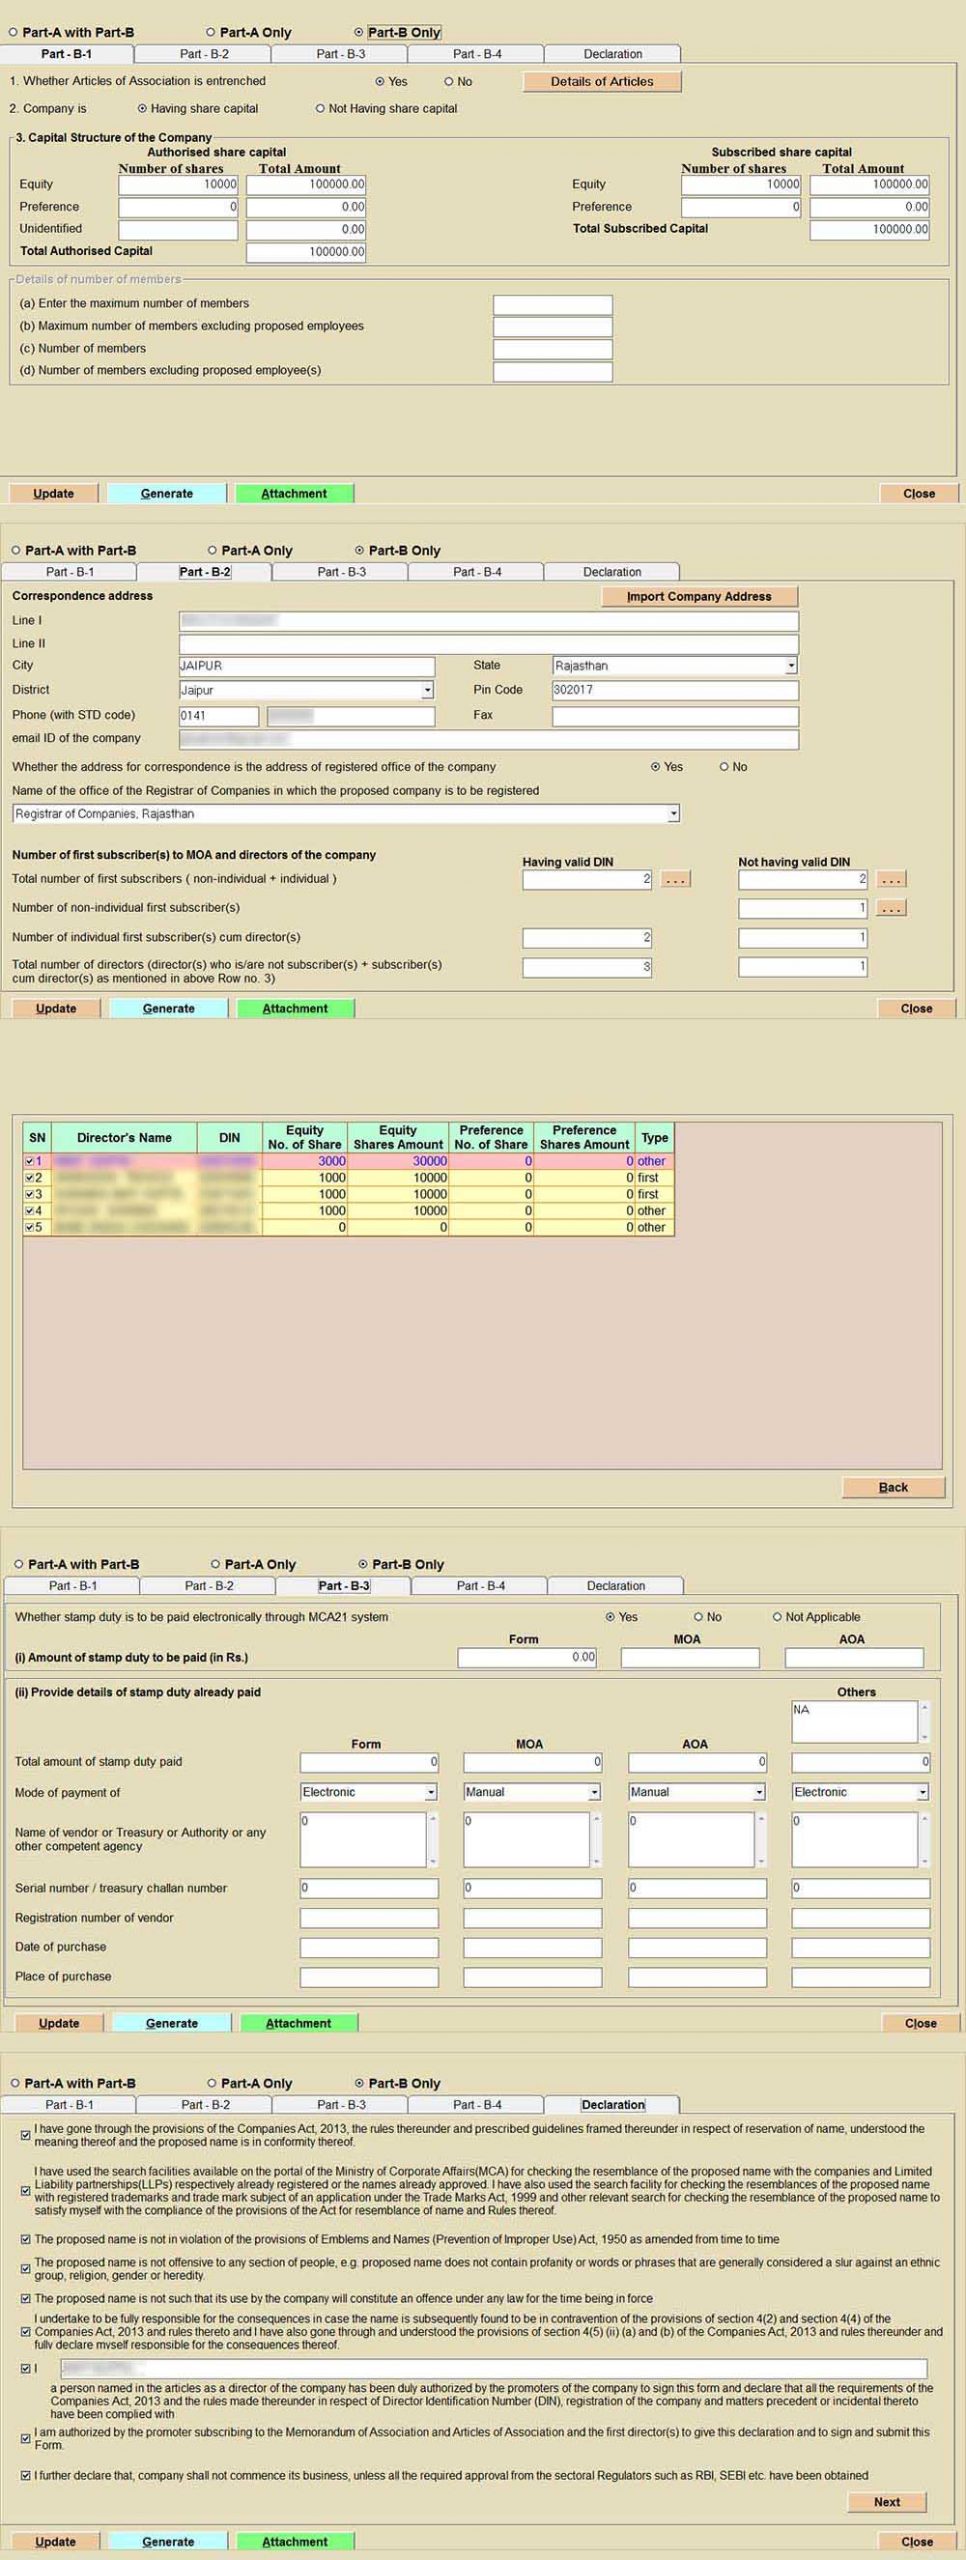Viewport: 966px width, 2560px height.
Task: Switch to Part - B-2 tab above the Articles of Association question
Action: 204,54
